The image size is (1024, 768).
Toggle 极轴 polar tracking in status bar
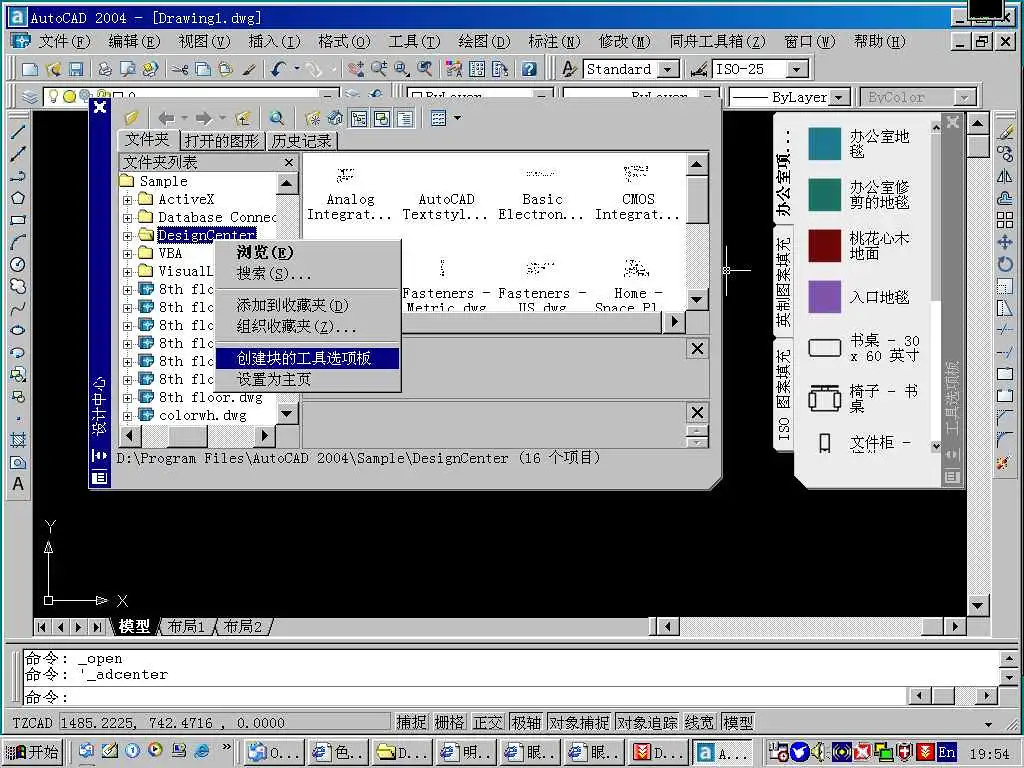click(x=526, y=722)
